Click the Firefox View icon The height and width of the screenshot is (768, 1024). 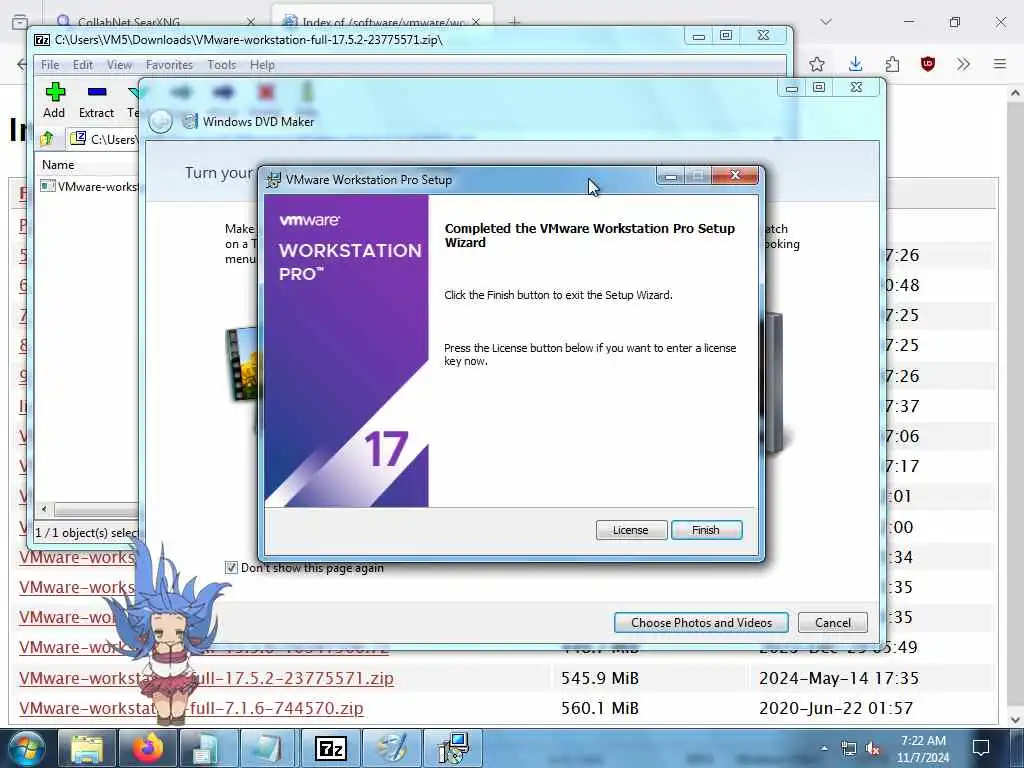[20, 22]
